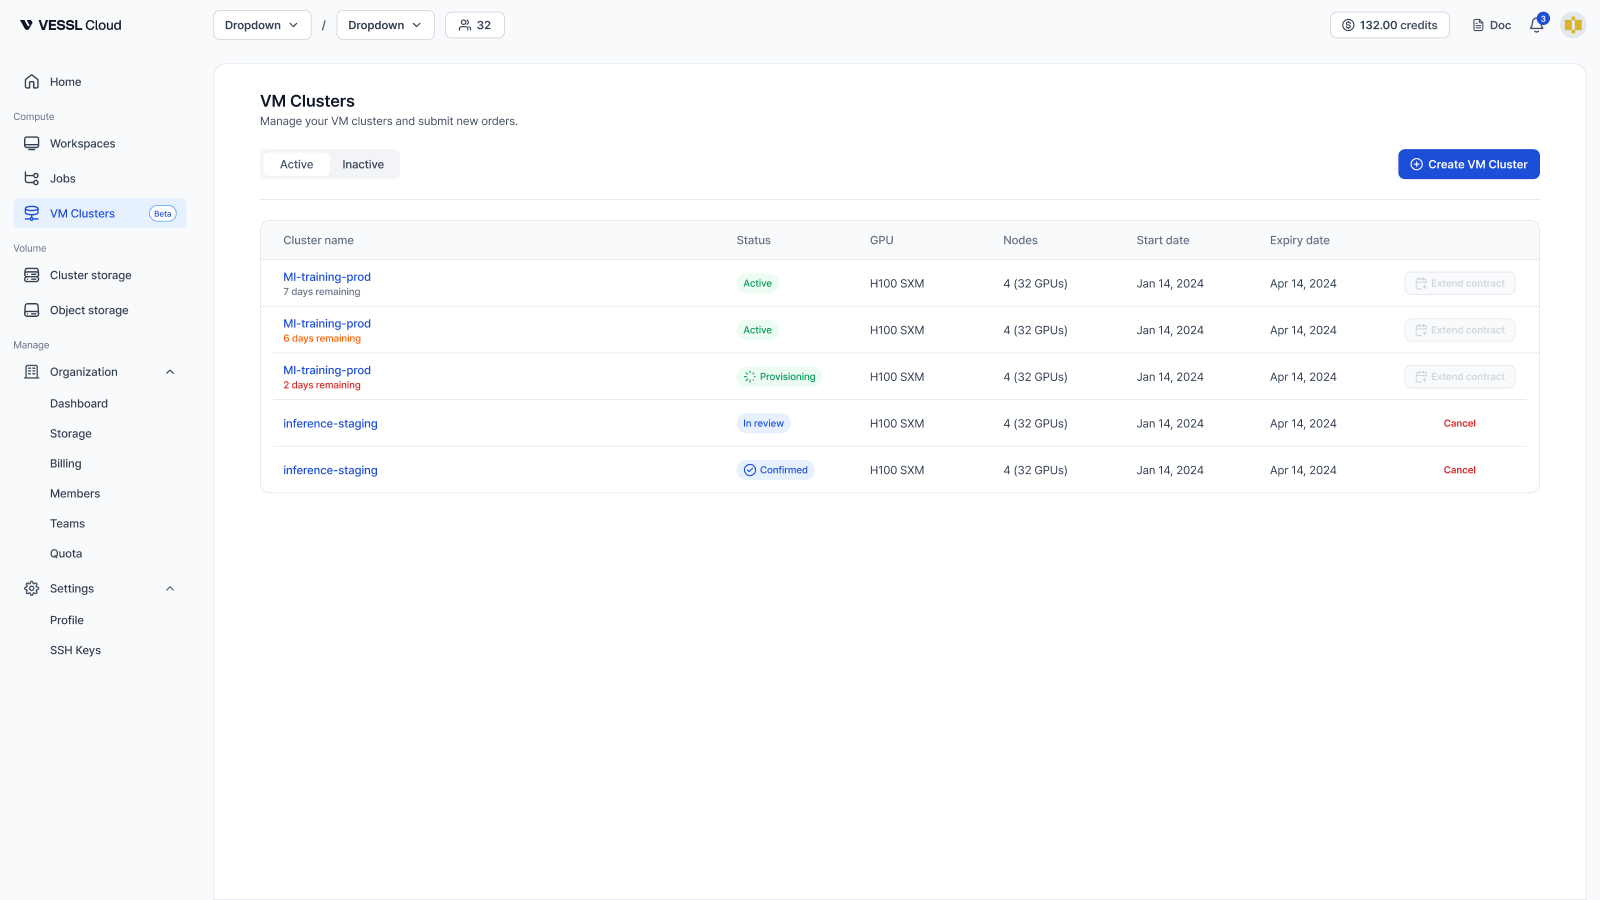
Task: Extend contract for 2 days remaining cluster
Action: tap(1459, 377)
